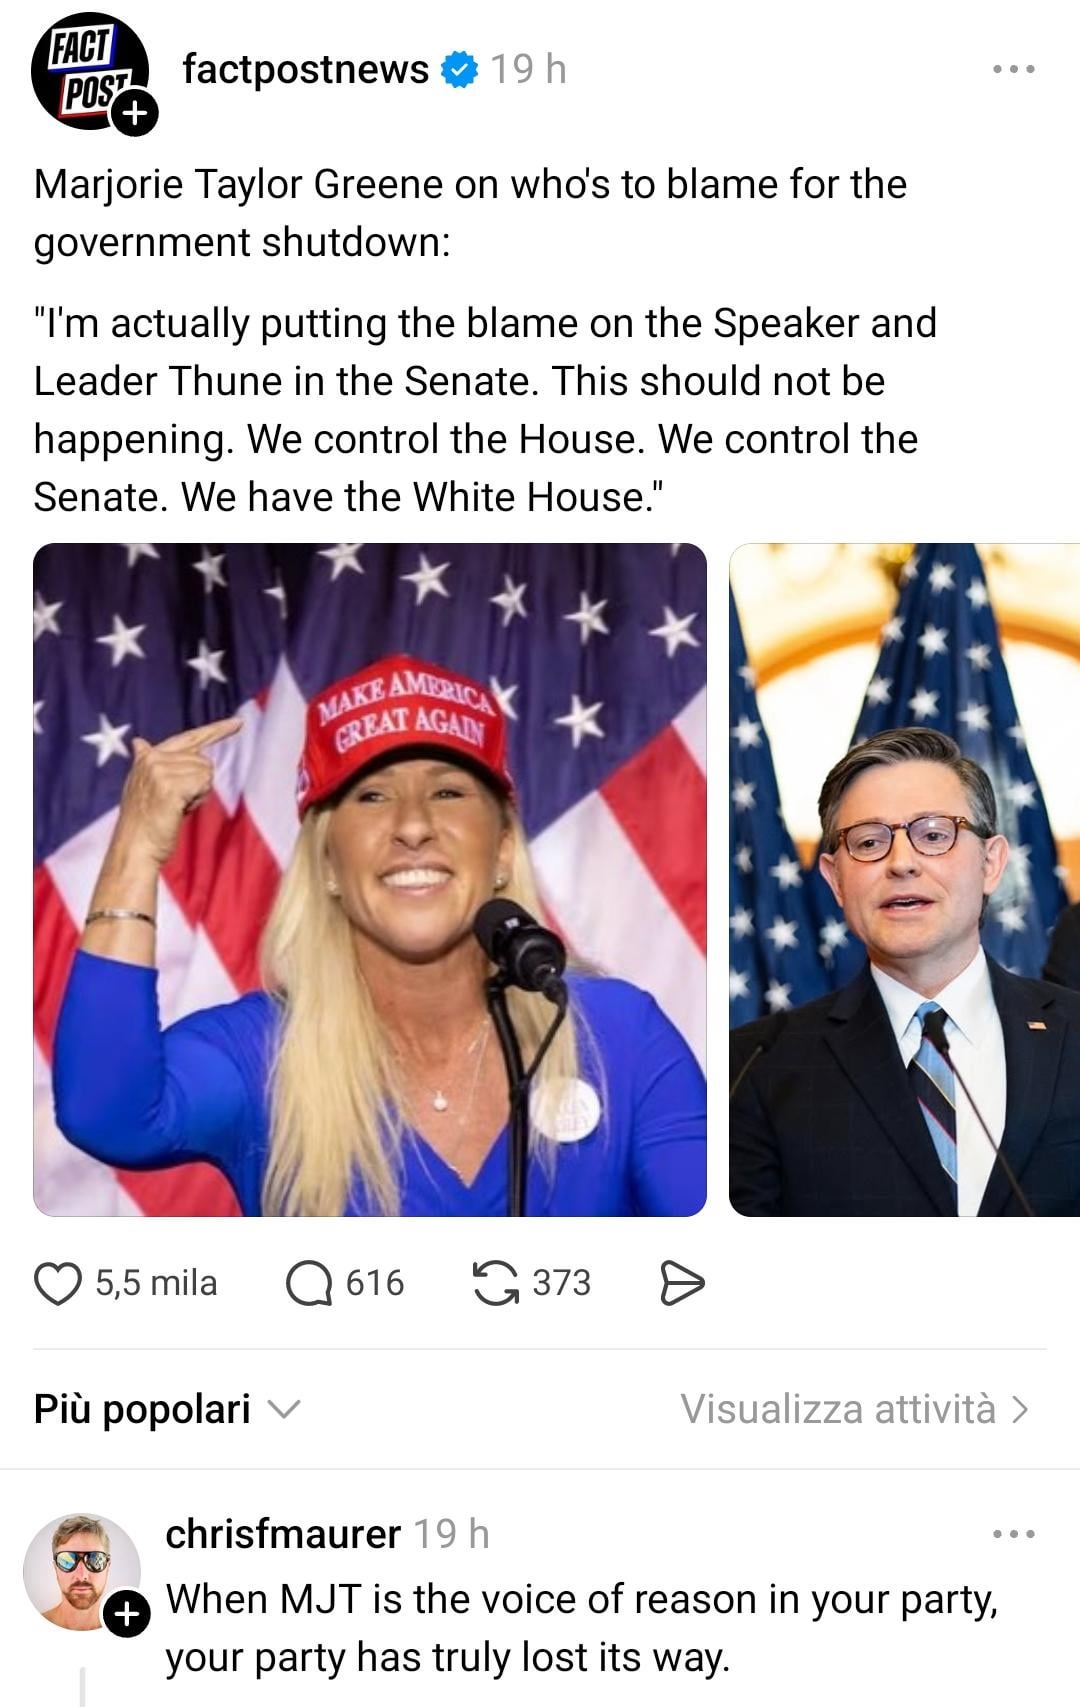Tap the Fact Post profile avatar
This screenshot has height=1707, width=1080.
[88, 70]
